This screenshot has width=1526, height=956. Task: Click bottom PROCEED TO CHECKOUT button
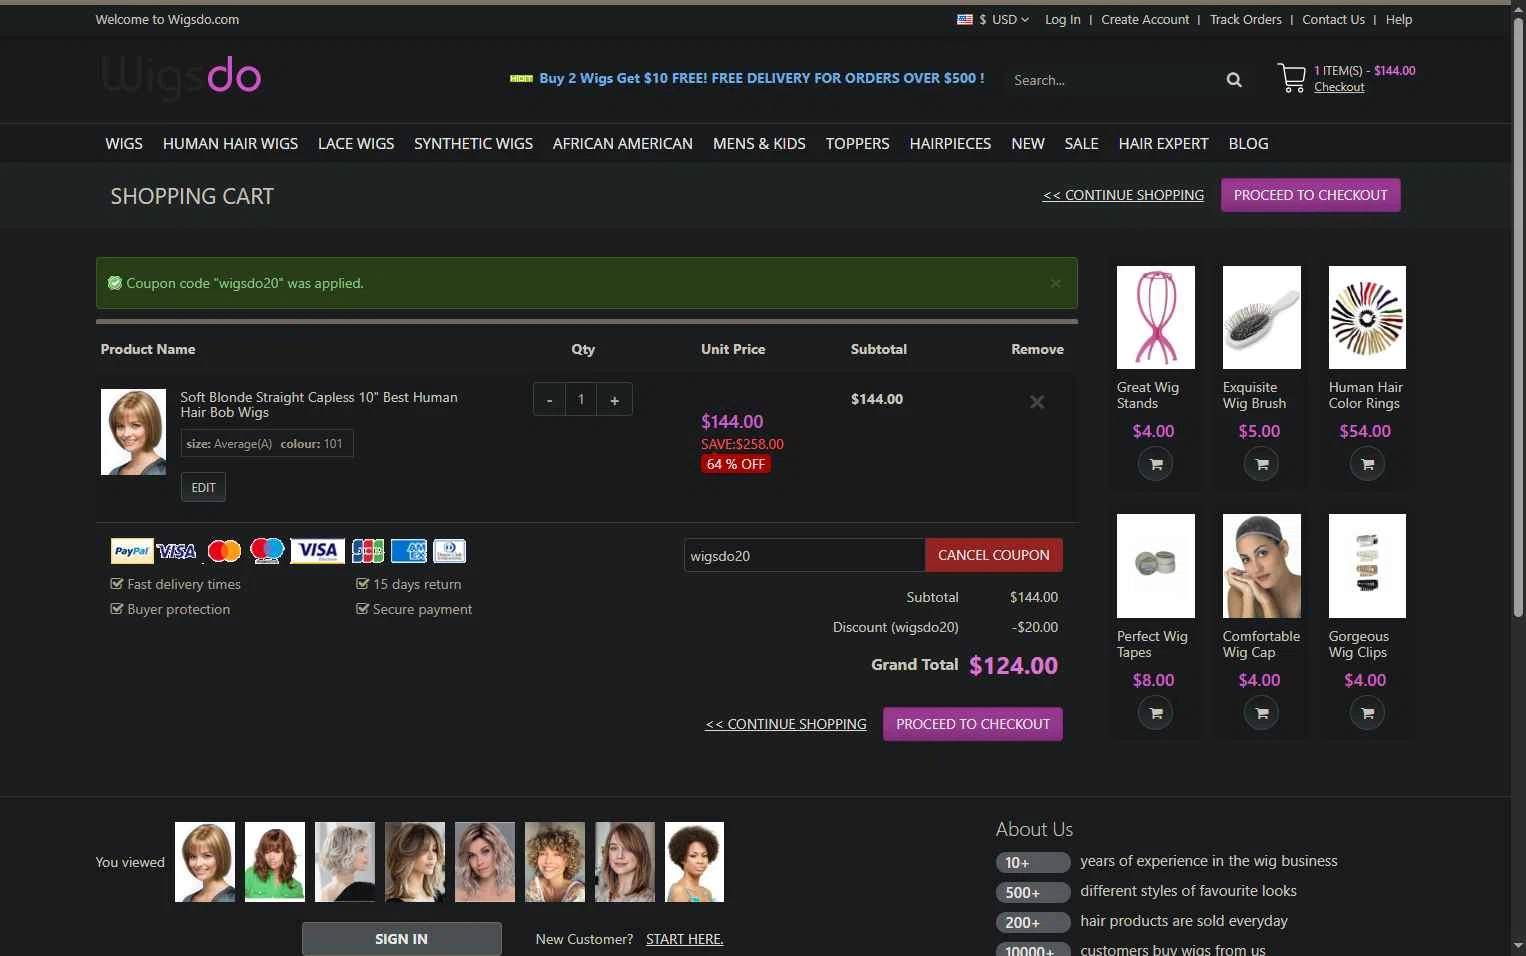click(x=972, y=724)
